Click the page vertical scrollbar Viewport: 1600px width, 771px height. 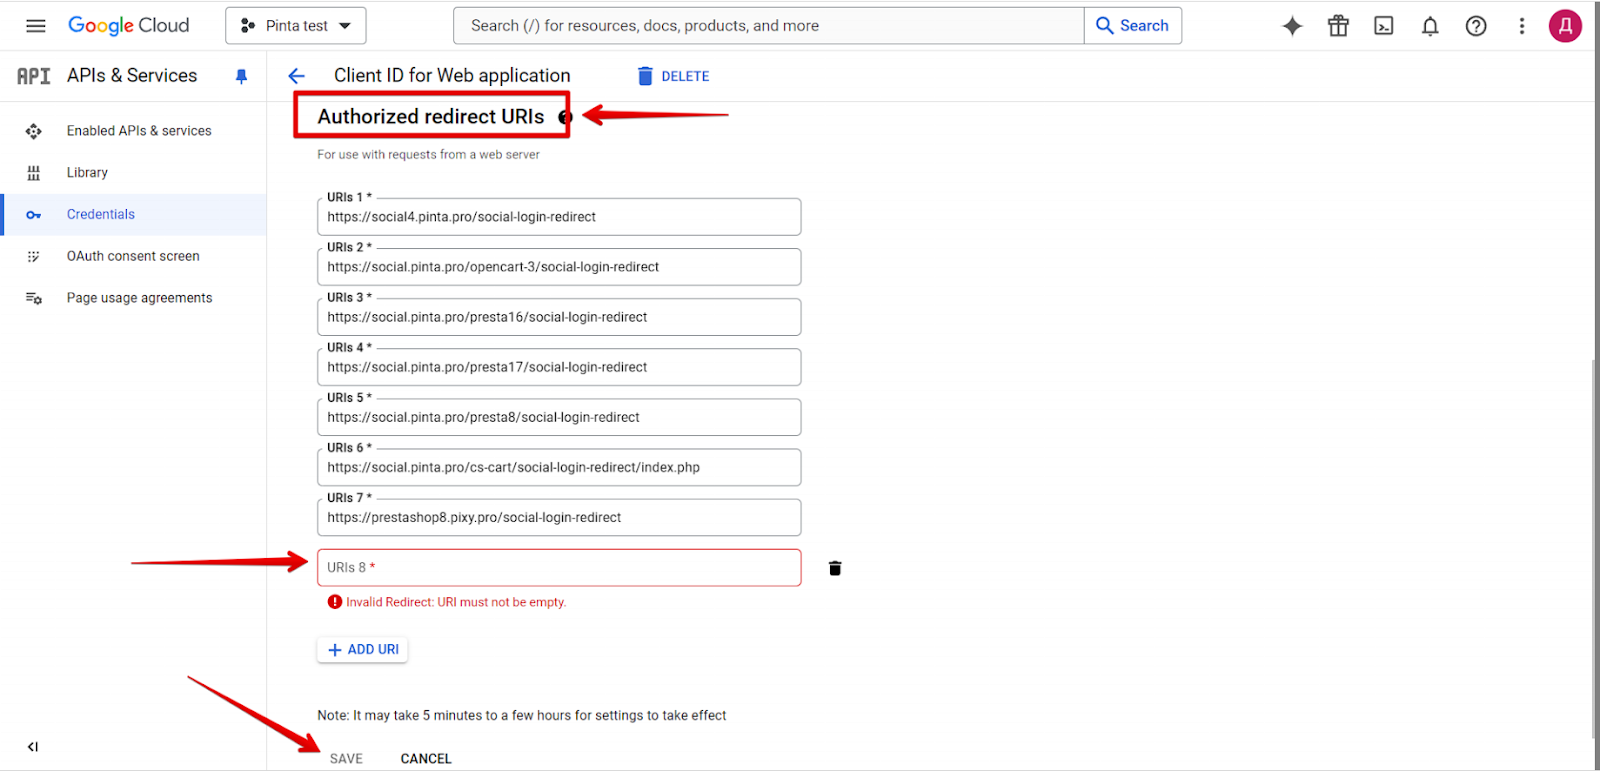coord(1595,550)
